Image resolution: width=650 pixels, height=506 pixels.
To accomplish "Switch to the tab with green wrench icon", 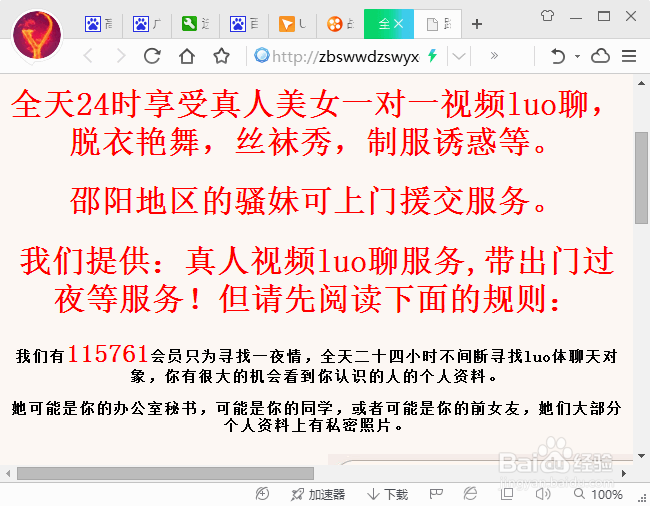I will coord(196,24).
